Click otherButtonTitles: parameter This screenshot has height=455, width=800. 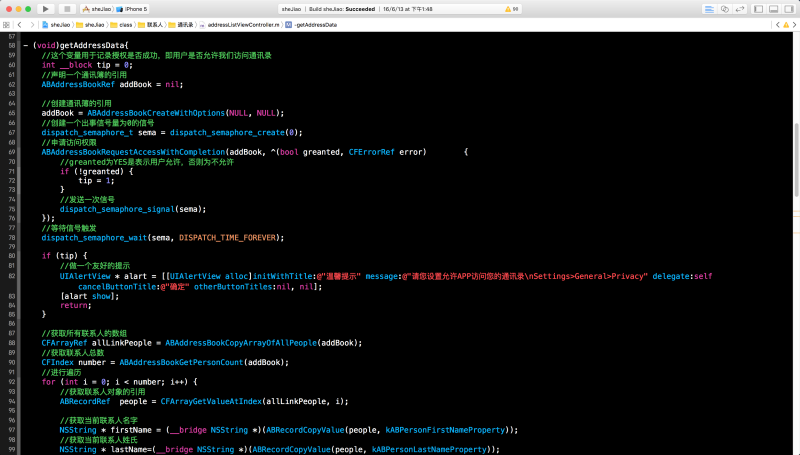click(235, 287)
